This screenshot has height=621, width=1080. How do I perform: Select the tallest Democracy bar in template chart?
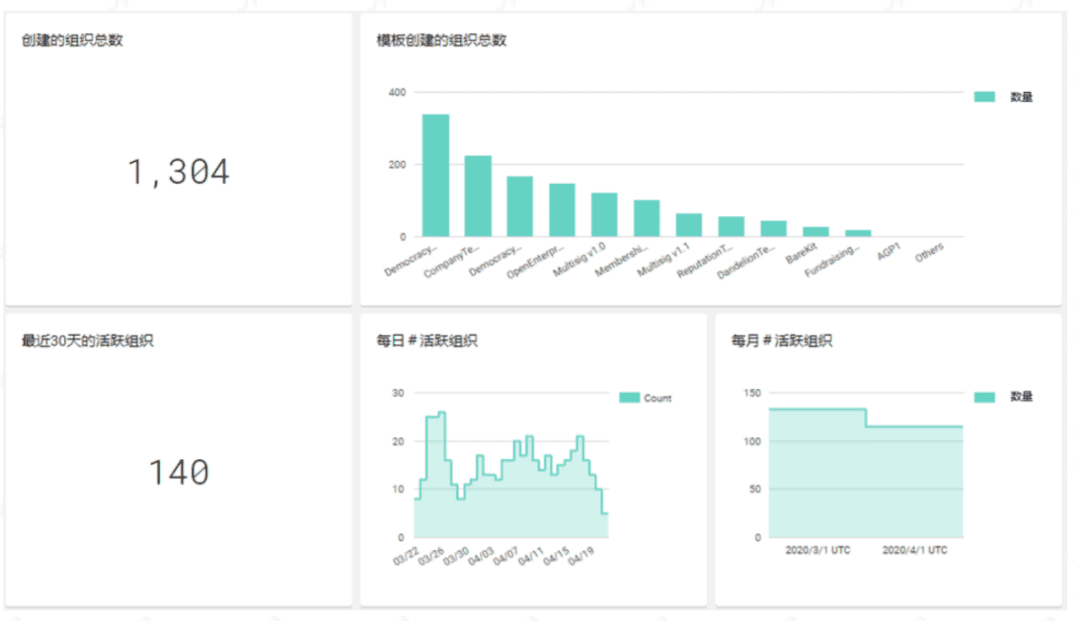435,176
